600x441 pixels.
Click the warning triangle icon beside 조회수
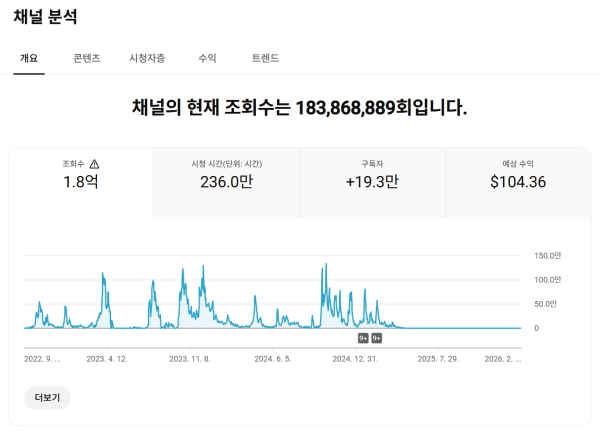point(95,164)
